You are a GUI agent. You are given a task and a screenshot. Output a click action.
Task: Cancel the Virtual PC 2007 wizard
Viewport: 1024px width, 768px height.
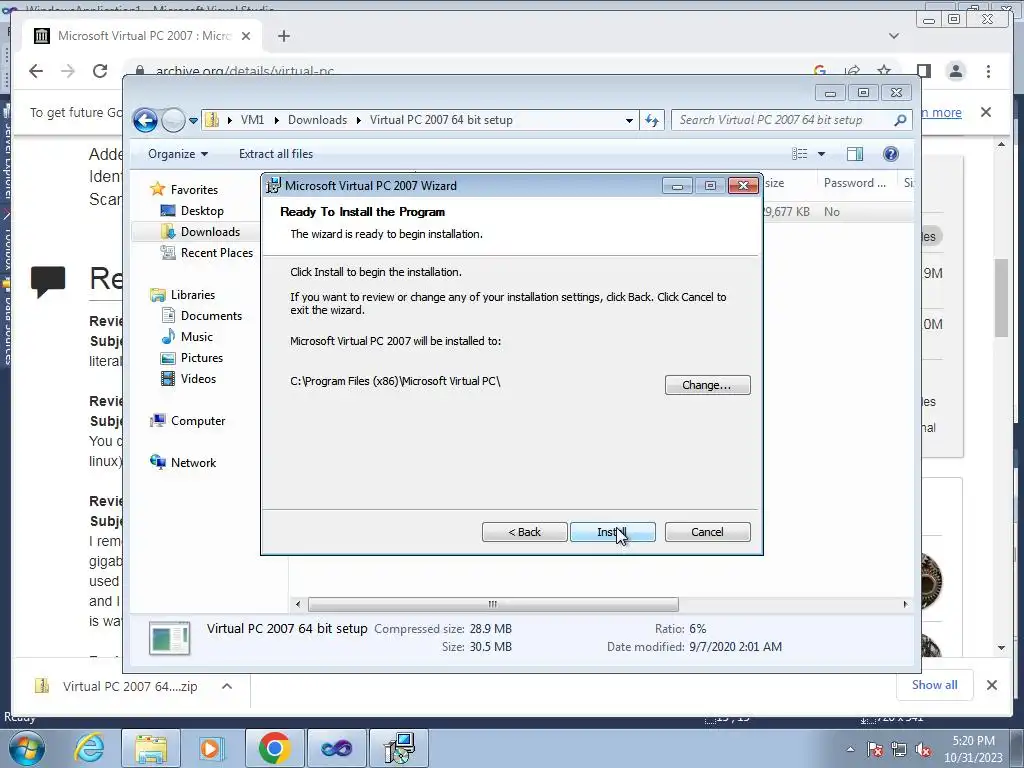tap(707, 532)
